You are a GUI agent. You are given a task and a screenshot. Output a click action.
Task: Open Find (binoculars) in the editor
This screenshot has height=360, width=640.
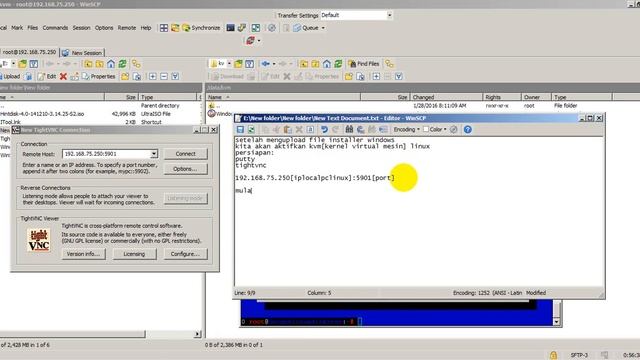349,129
